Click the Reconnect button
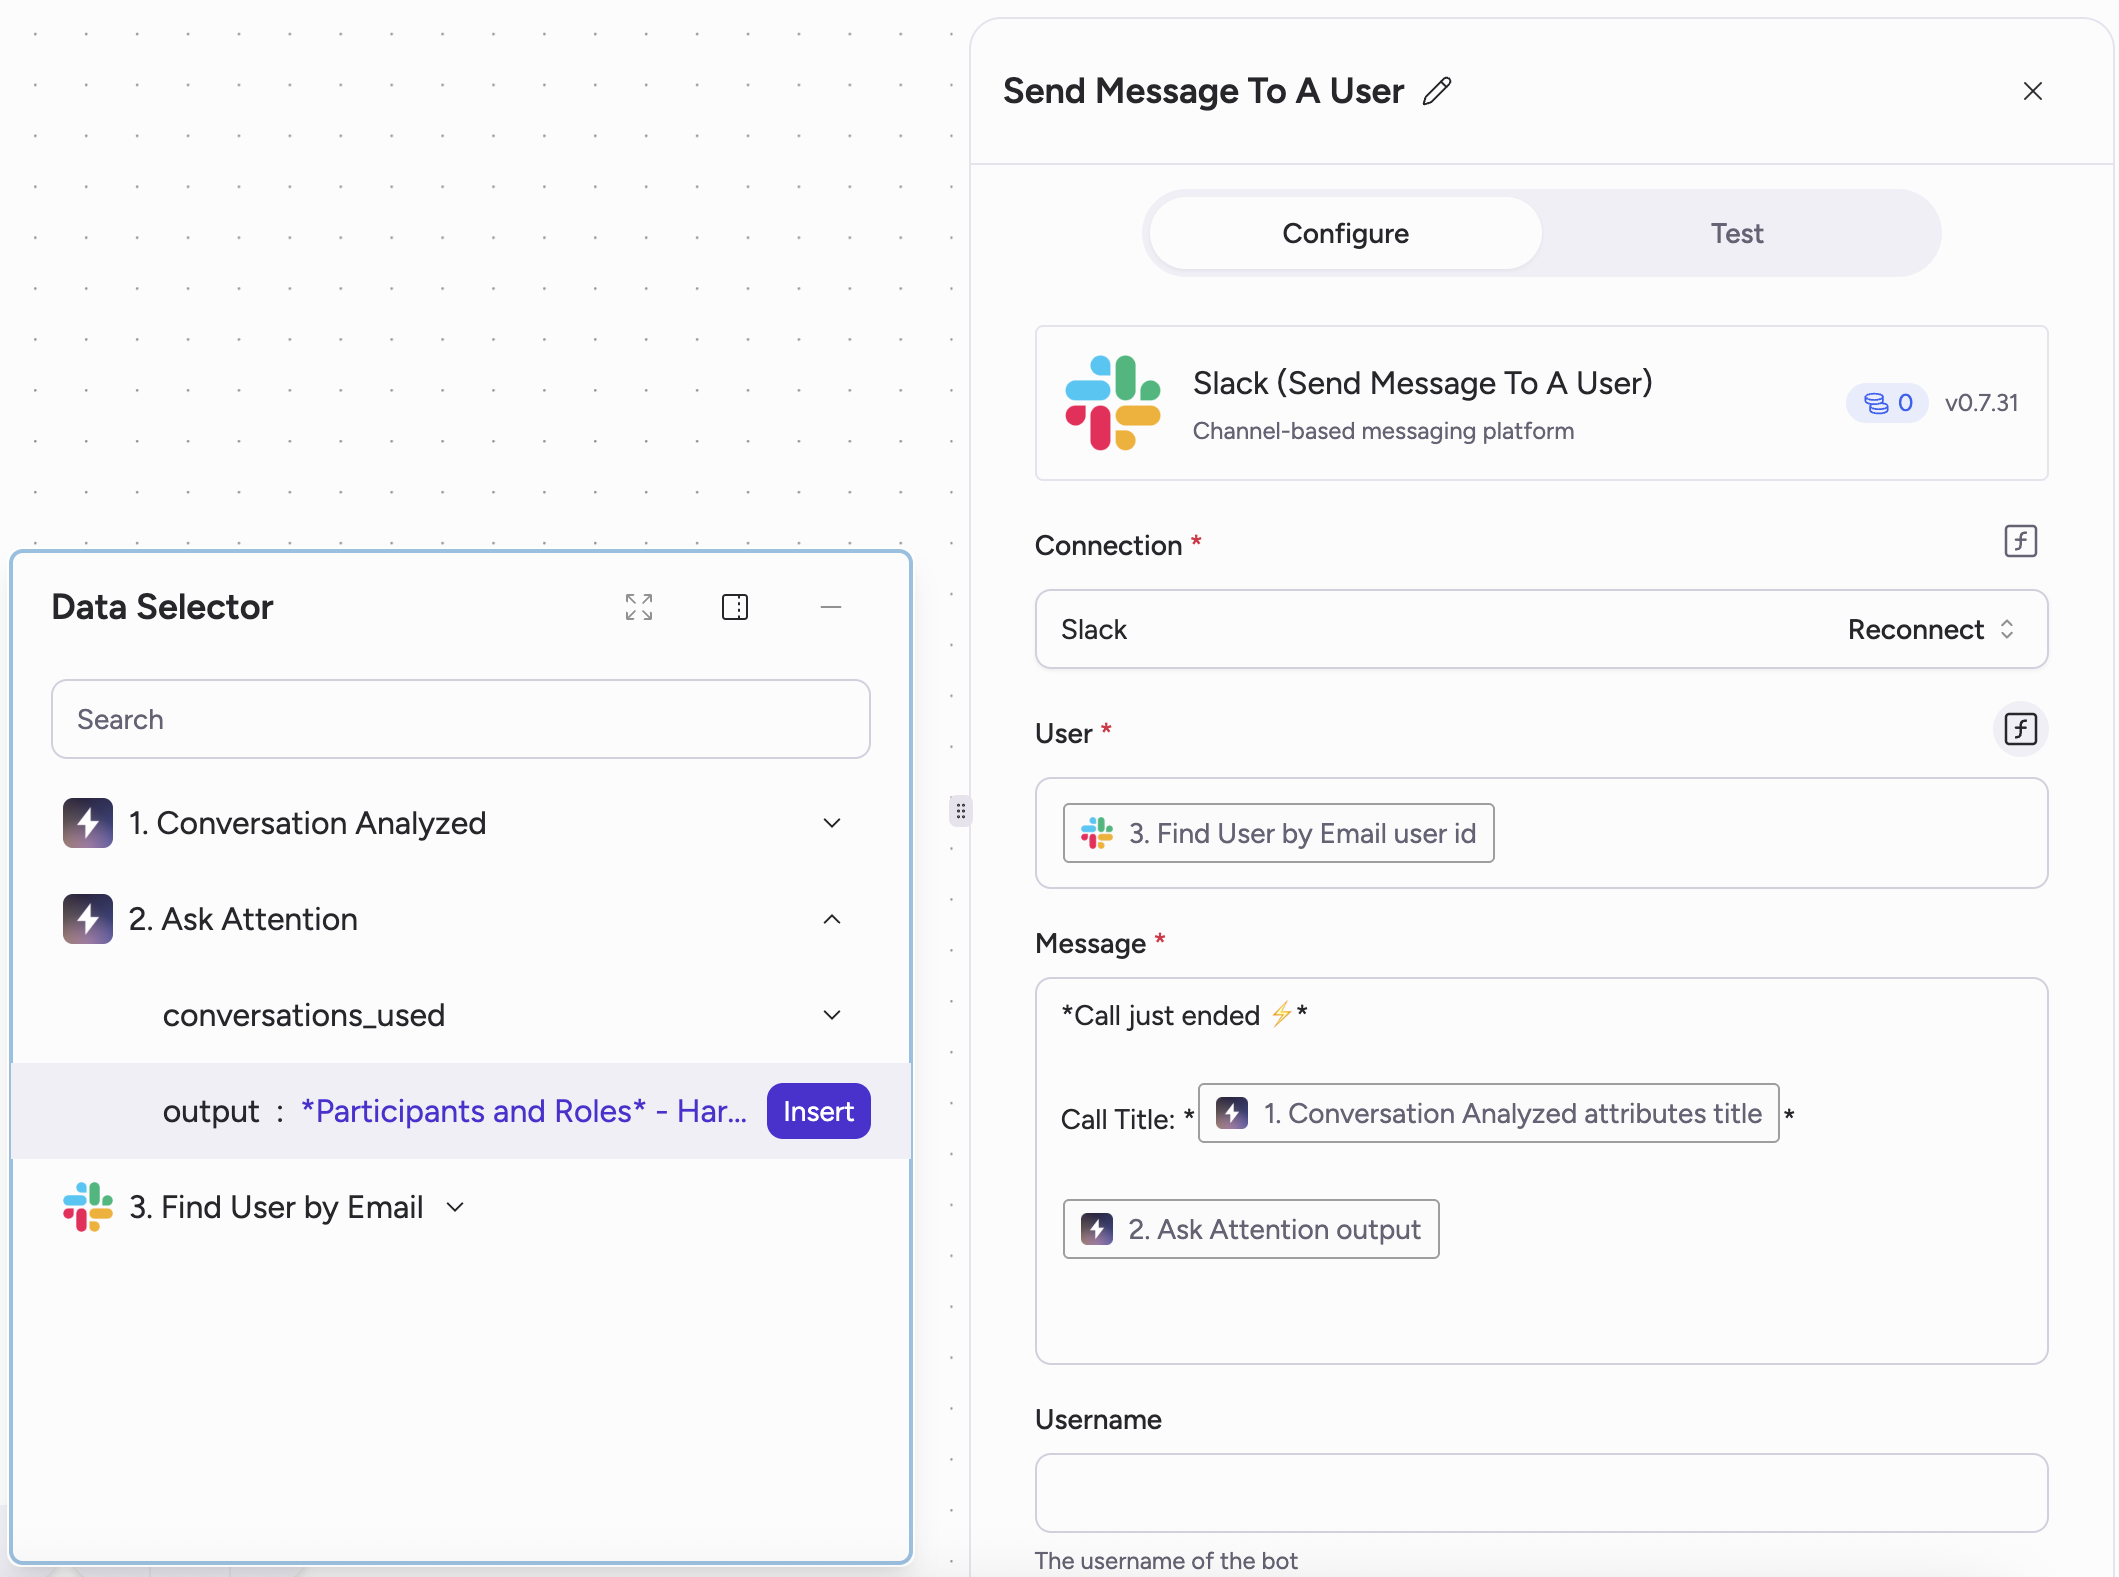This screenshot has height=1577, width=2119. [1915, 629]
